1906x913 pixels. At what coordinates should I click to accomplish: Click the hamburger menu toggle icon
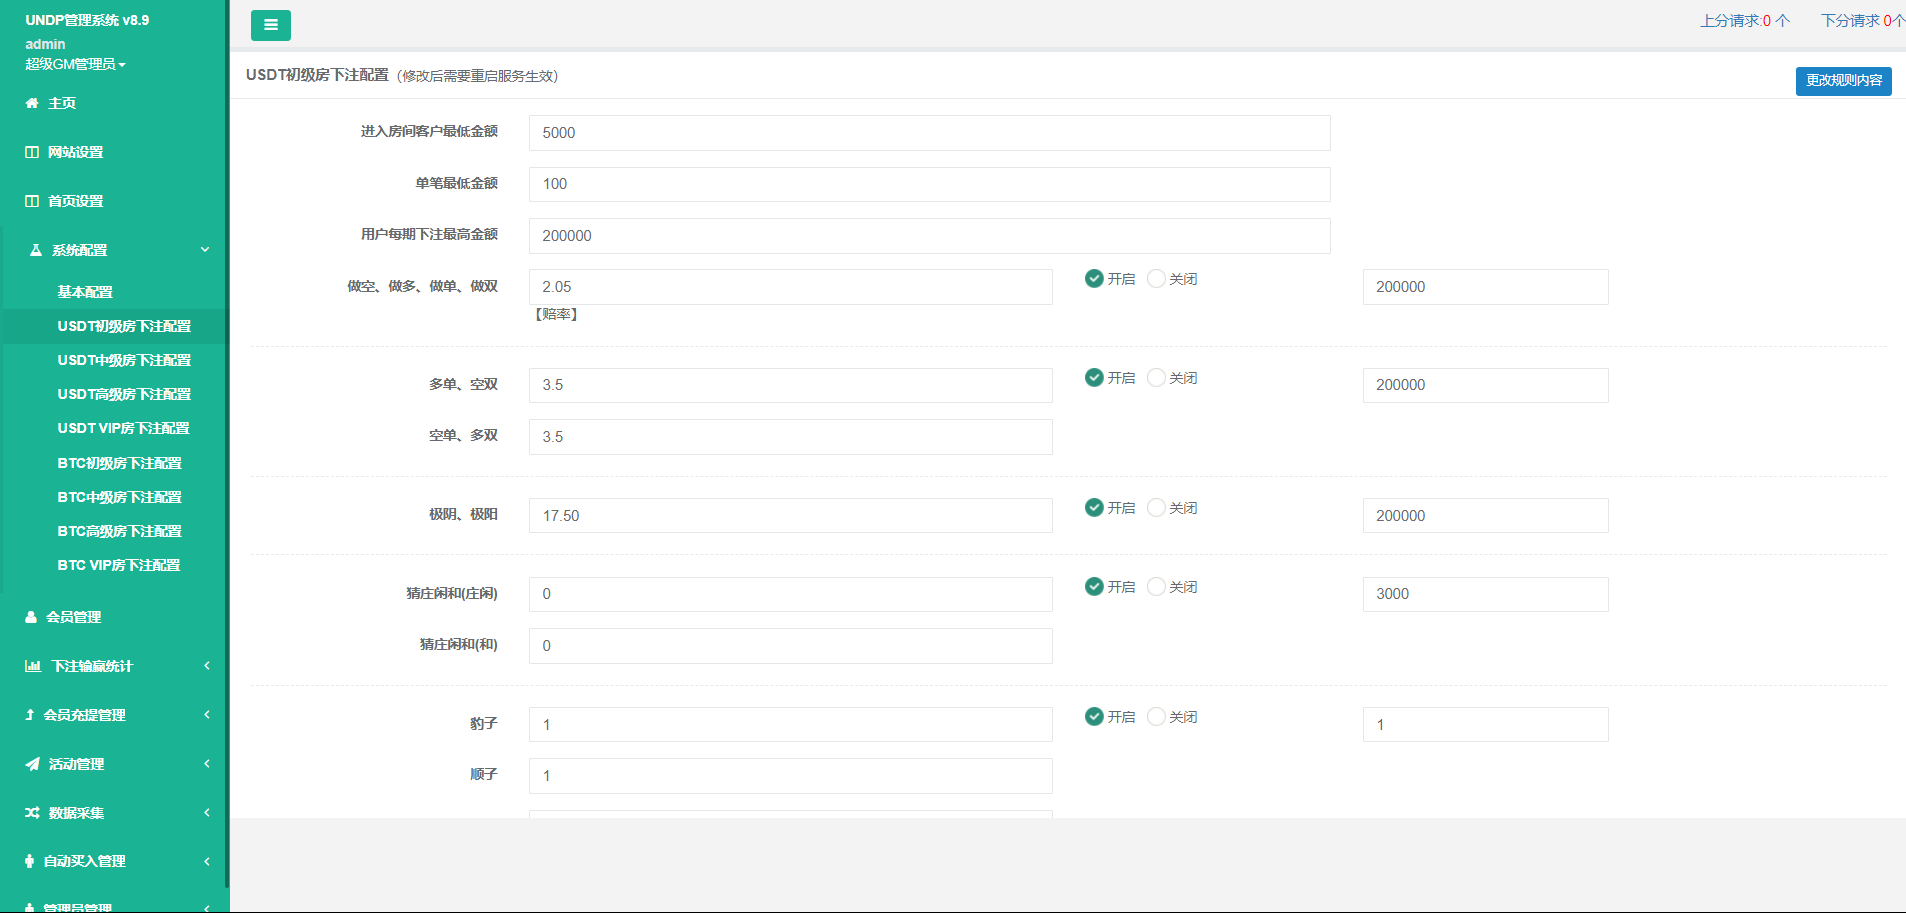(x=270, y=25)
